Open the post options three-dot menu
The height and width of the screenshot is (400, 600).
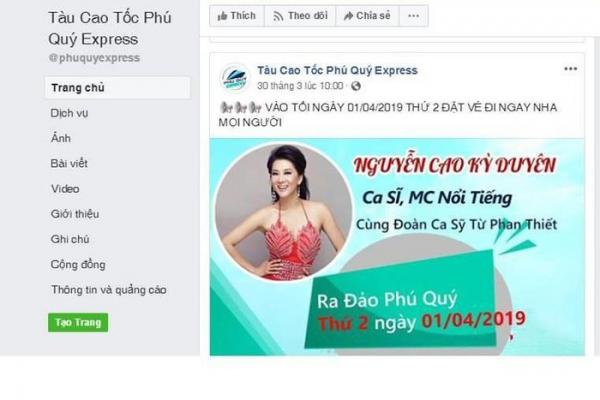coord(570,69)
